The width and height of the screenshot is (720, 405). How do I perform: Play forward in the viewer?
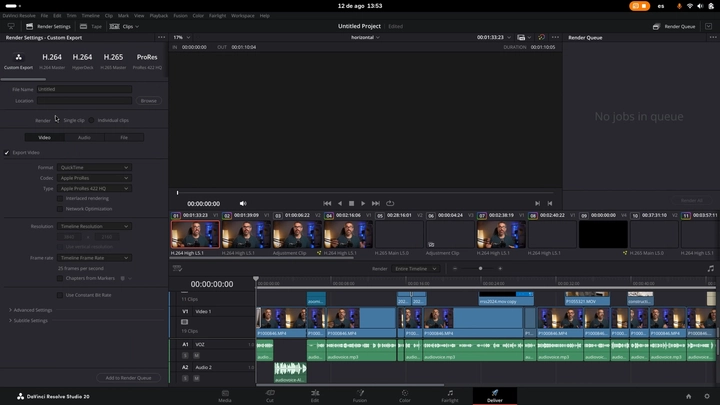[363, 203]
